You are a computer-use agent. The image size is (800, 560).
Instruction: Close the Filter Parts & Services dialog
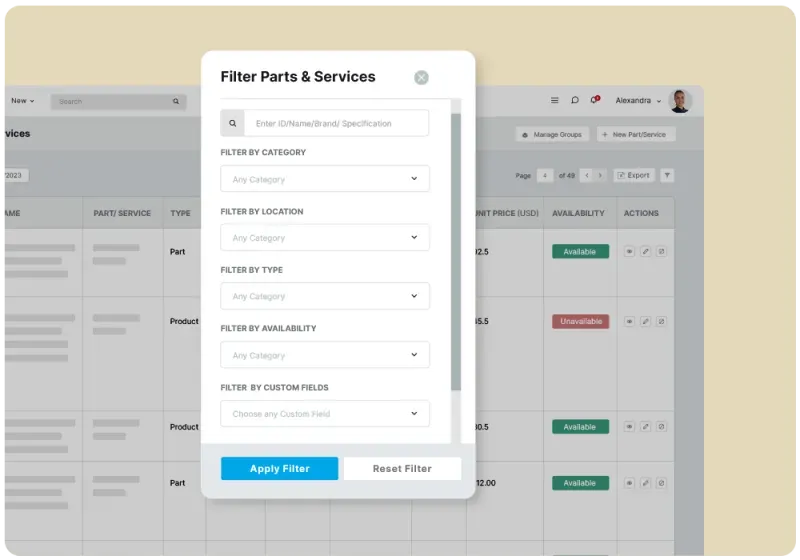[421, 77]
